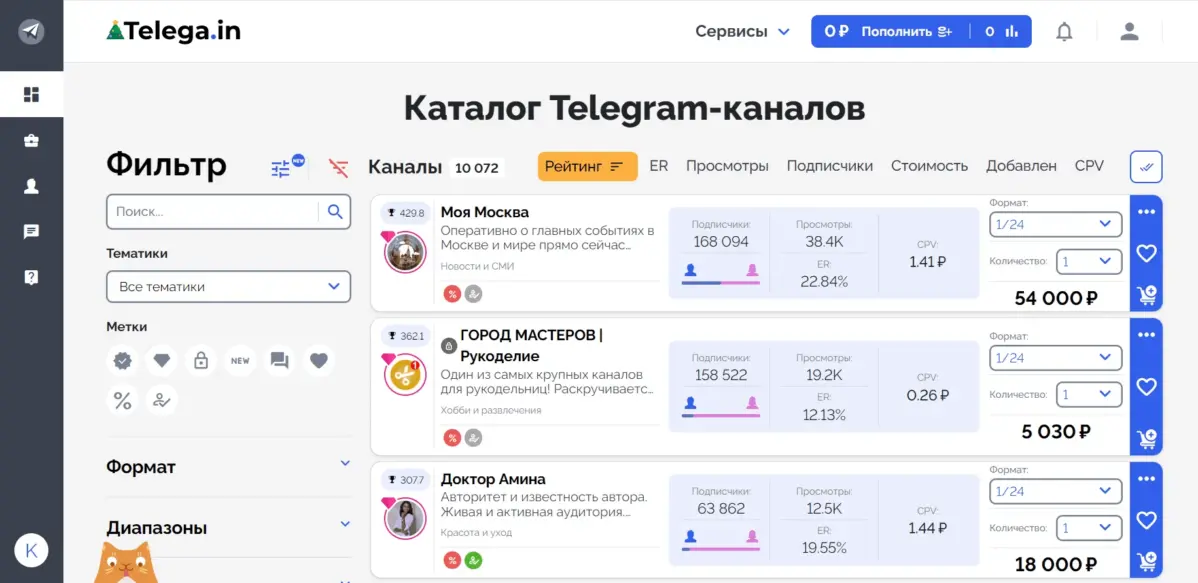Open the format 1/24 dropdown for Моя Москва

[1055, 224]
